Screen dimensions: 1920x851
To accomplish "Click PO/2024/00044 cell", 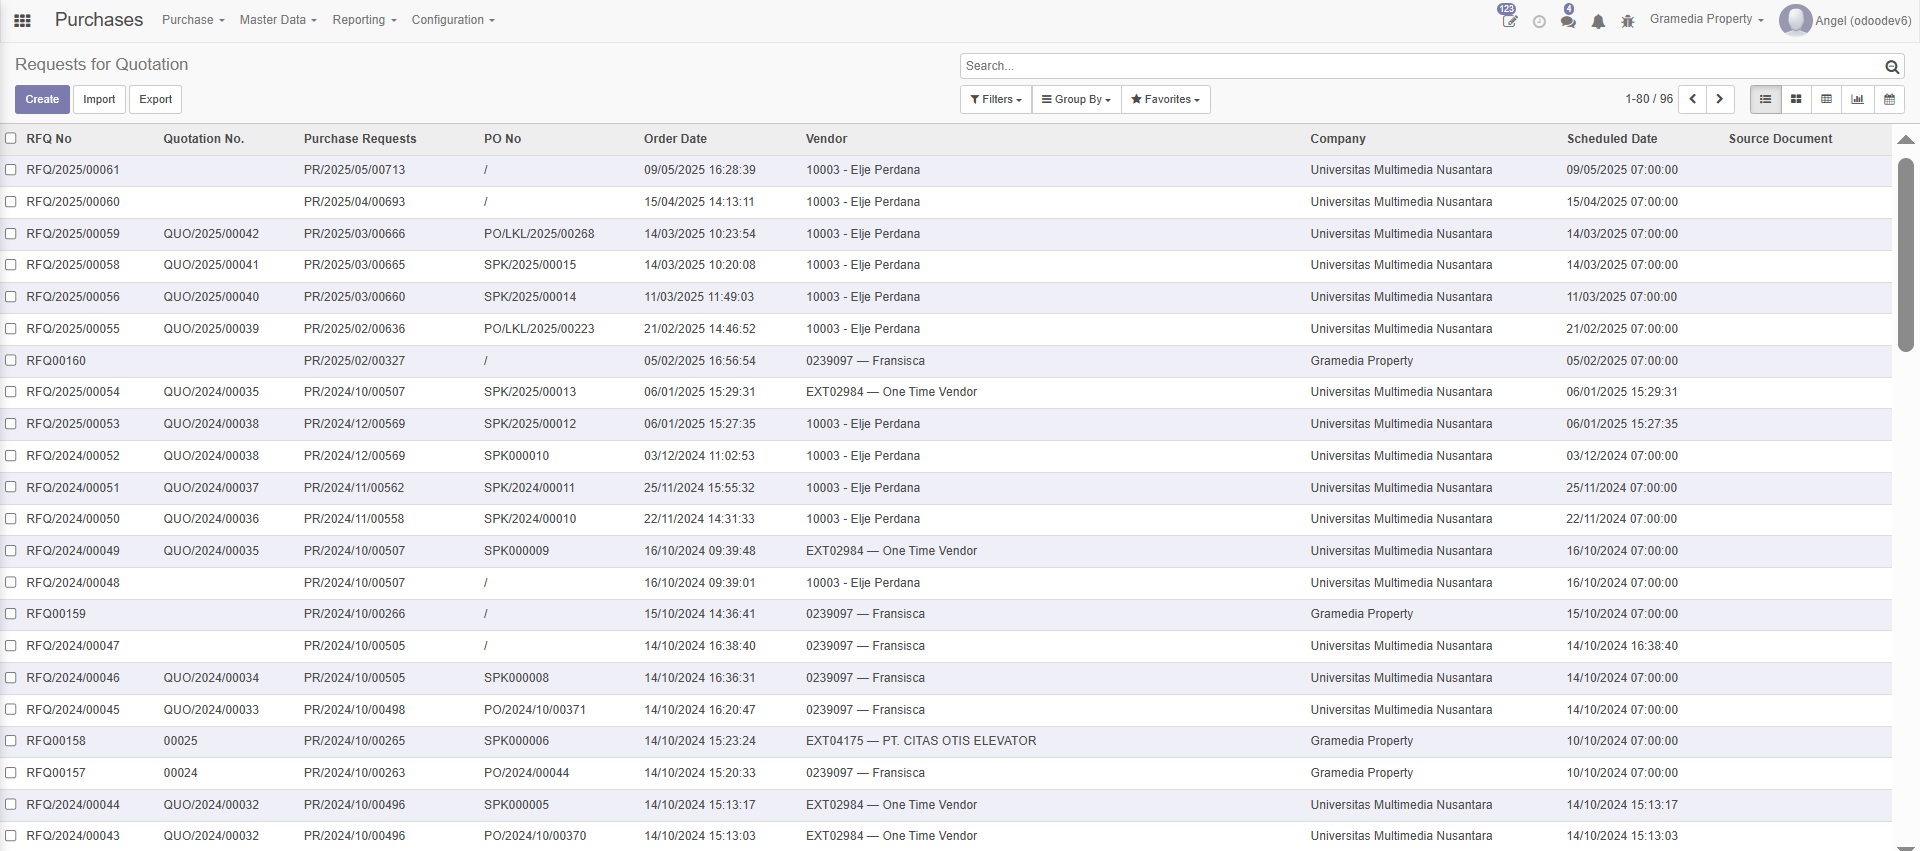I will pyautogui.click(x=526, y=773).
